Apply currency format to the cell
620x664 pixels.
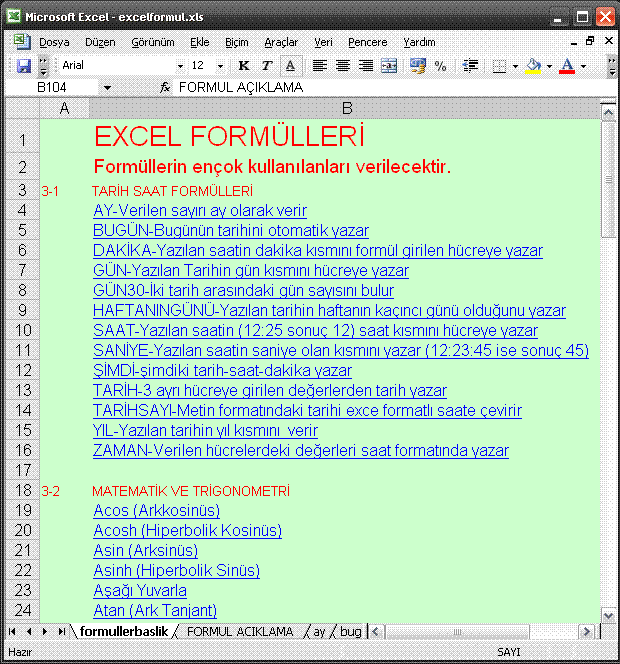[417, 66]
